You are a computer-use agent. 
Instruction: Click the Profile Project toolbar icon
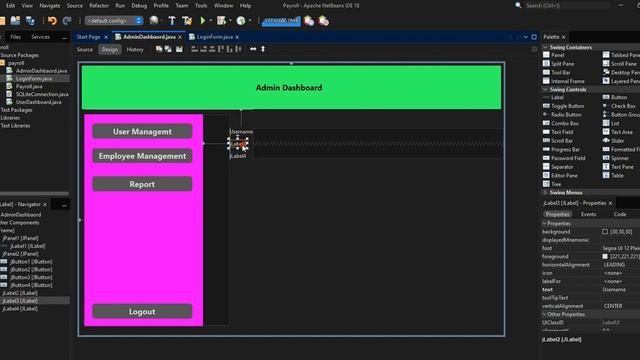(241, 20)
